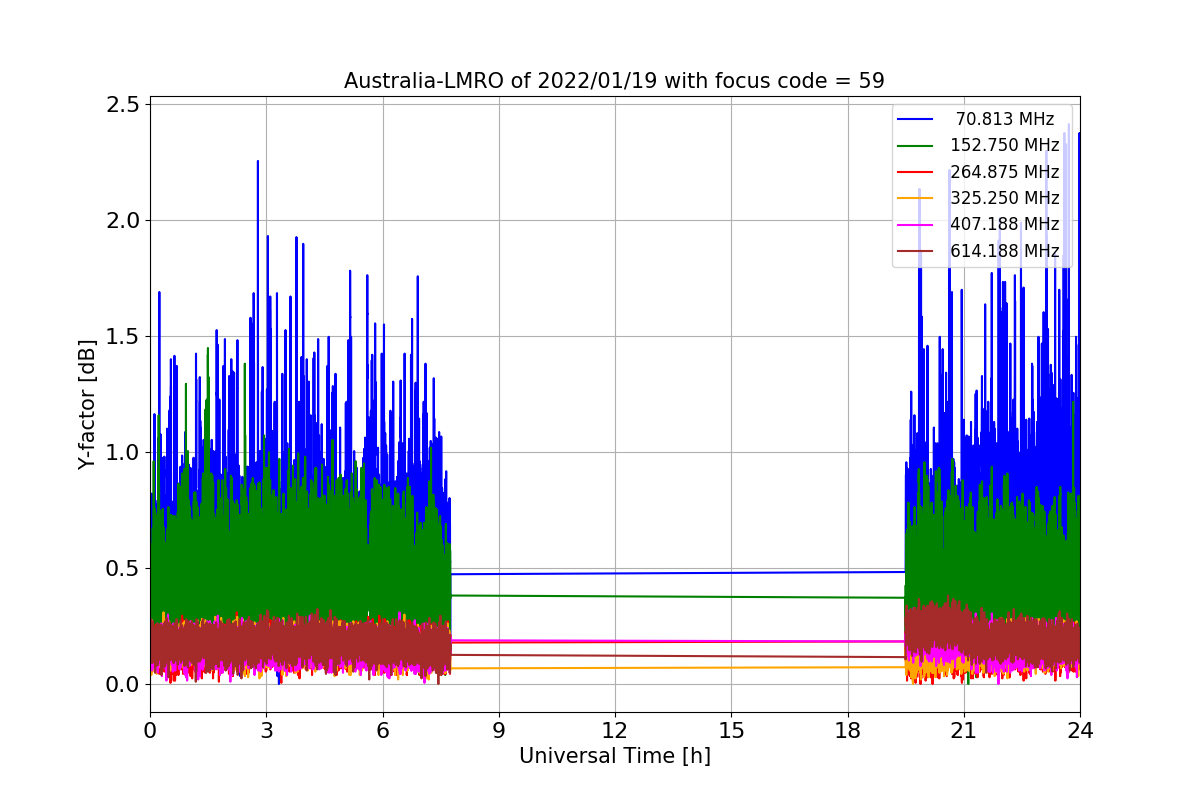
Task: Click the 0 tick on time axis
Action: pyautogui.click(x=150, y=731)
